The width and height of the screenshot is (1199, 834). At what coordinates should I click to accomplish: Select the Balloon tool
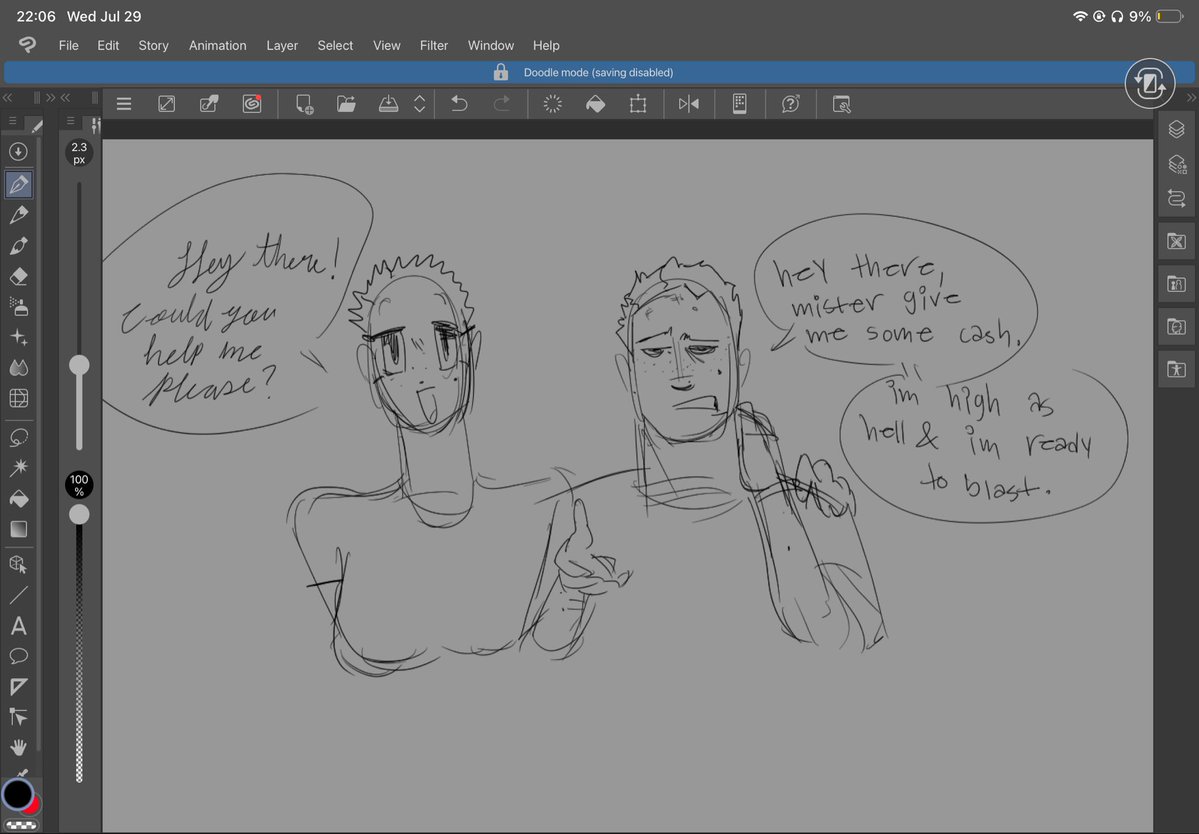coord(18,656)
